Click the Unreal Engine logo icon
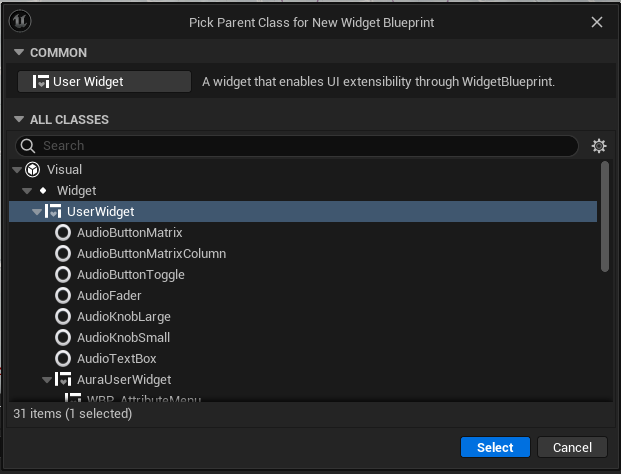The width and height of the screenshot is (621, 474). [x=20, y=21]
